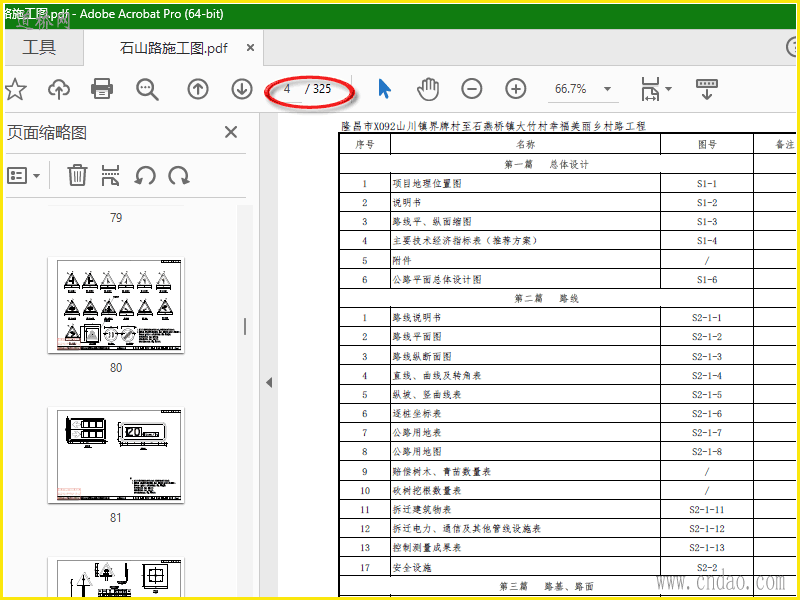Click 砍树挖根数量表 entry

[x=427, y=491]
